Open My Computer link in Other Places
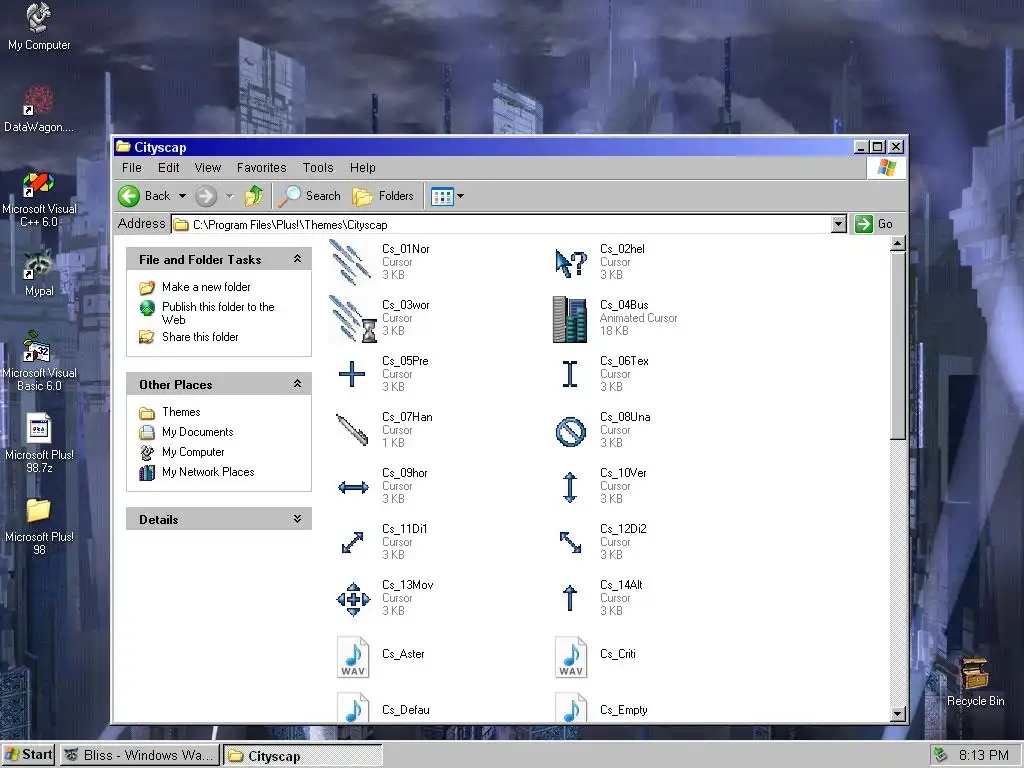This screenshot has height=768, width=1024. point(193,452)
